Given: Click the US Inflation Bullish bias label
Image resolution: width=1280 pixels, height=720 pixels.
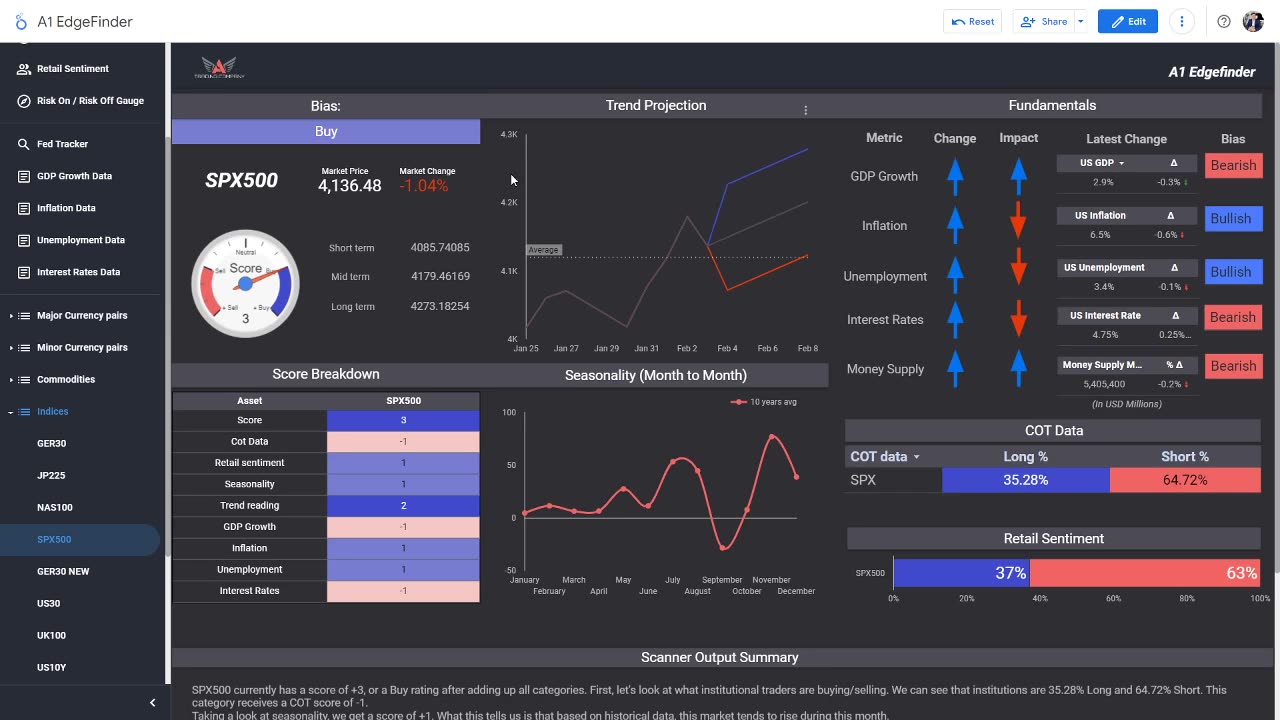Looking at the screenshot, I should coord(1233,219).
